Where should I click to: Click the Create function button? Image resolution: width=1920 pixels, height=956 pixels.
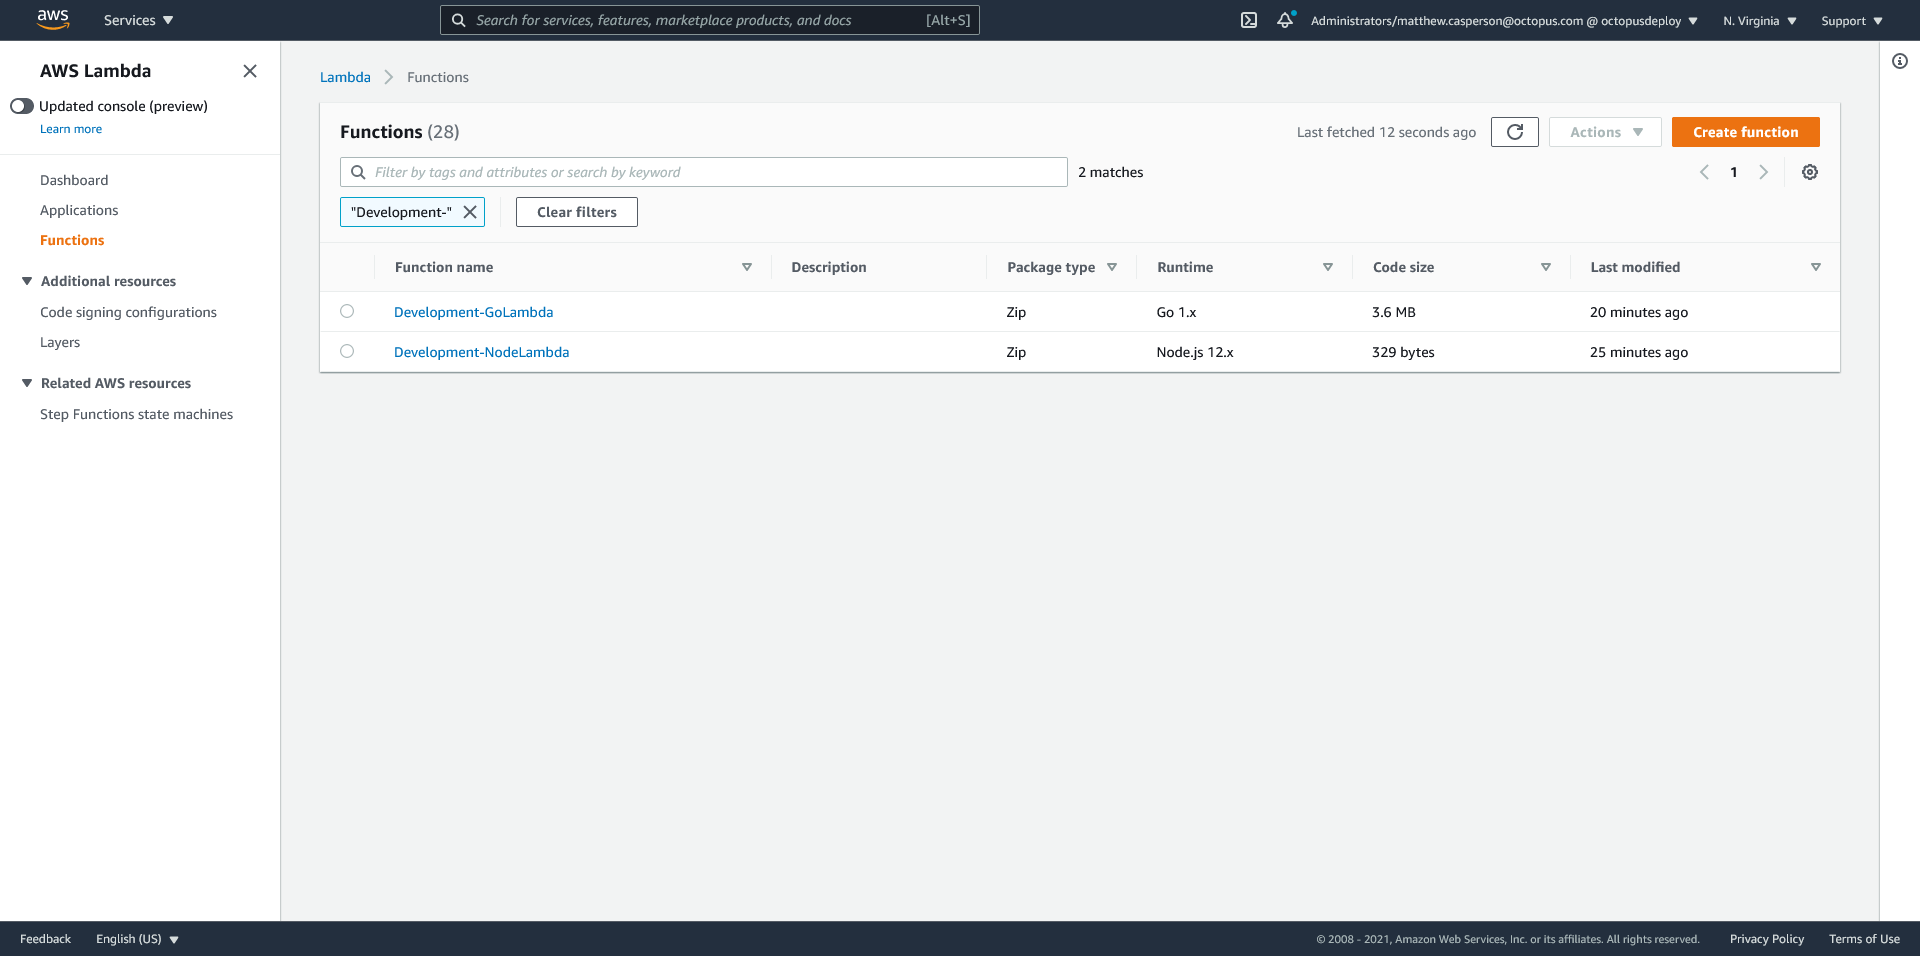1745,132
